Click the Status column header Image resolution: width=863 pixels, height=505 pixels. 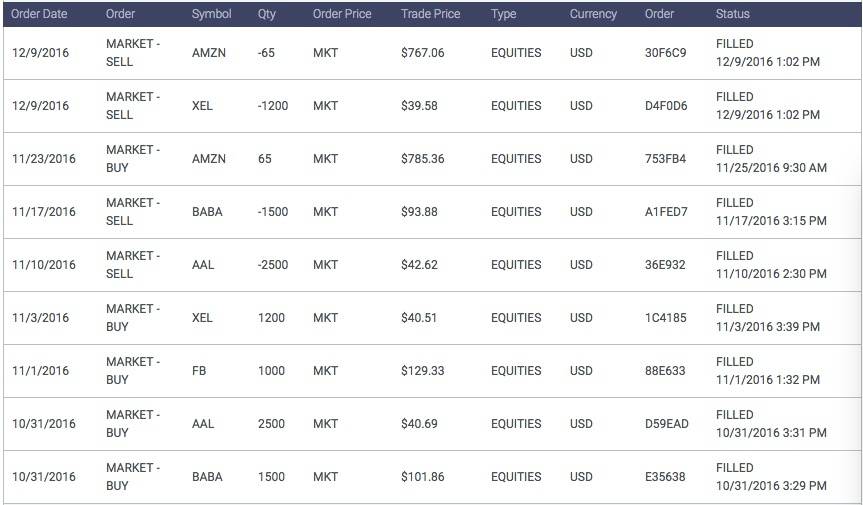pyautogui.click(x=733, y=14)
